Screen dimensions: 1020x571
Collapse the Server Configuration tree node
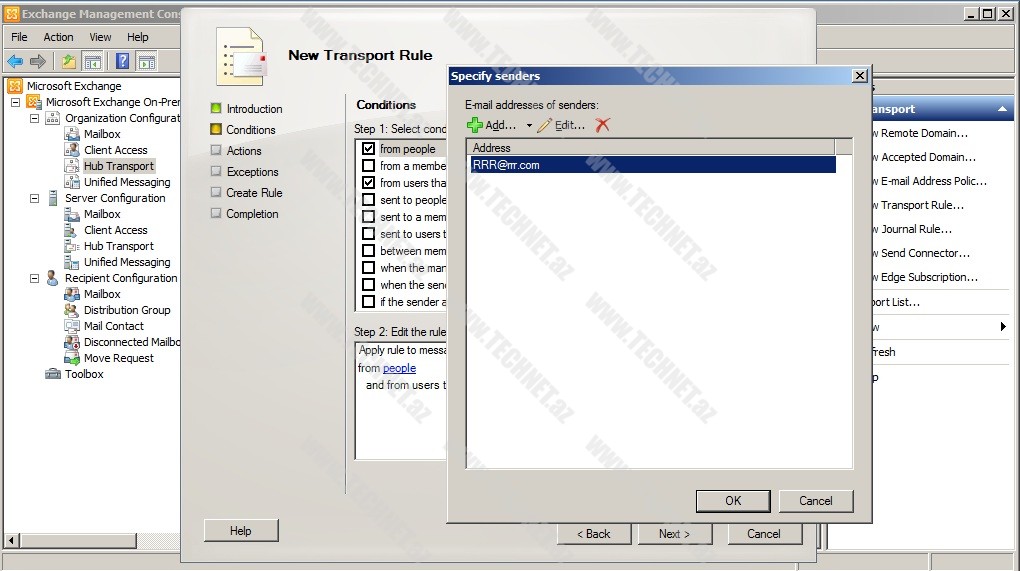35,198
